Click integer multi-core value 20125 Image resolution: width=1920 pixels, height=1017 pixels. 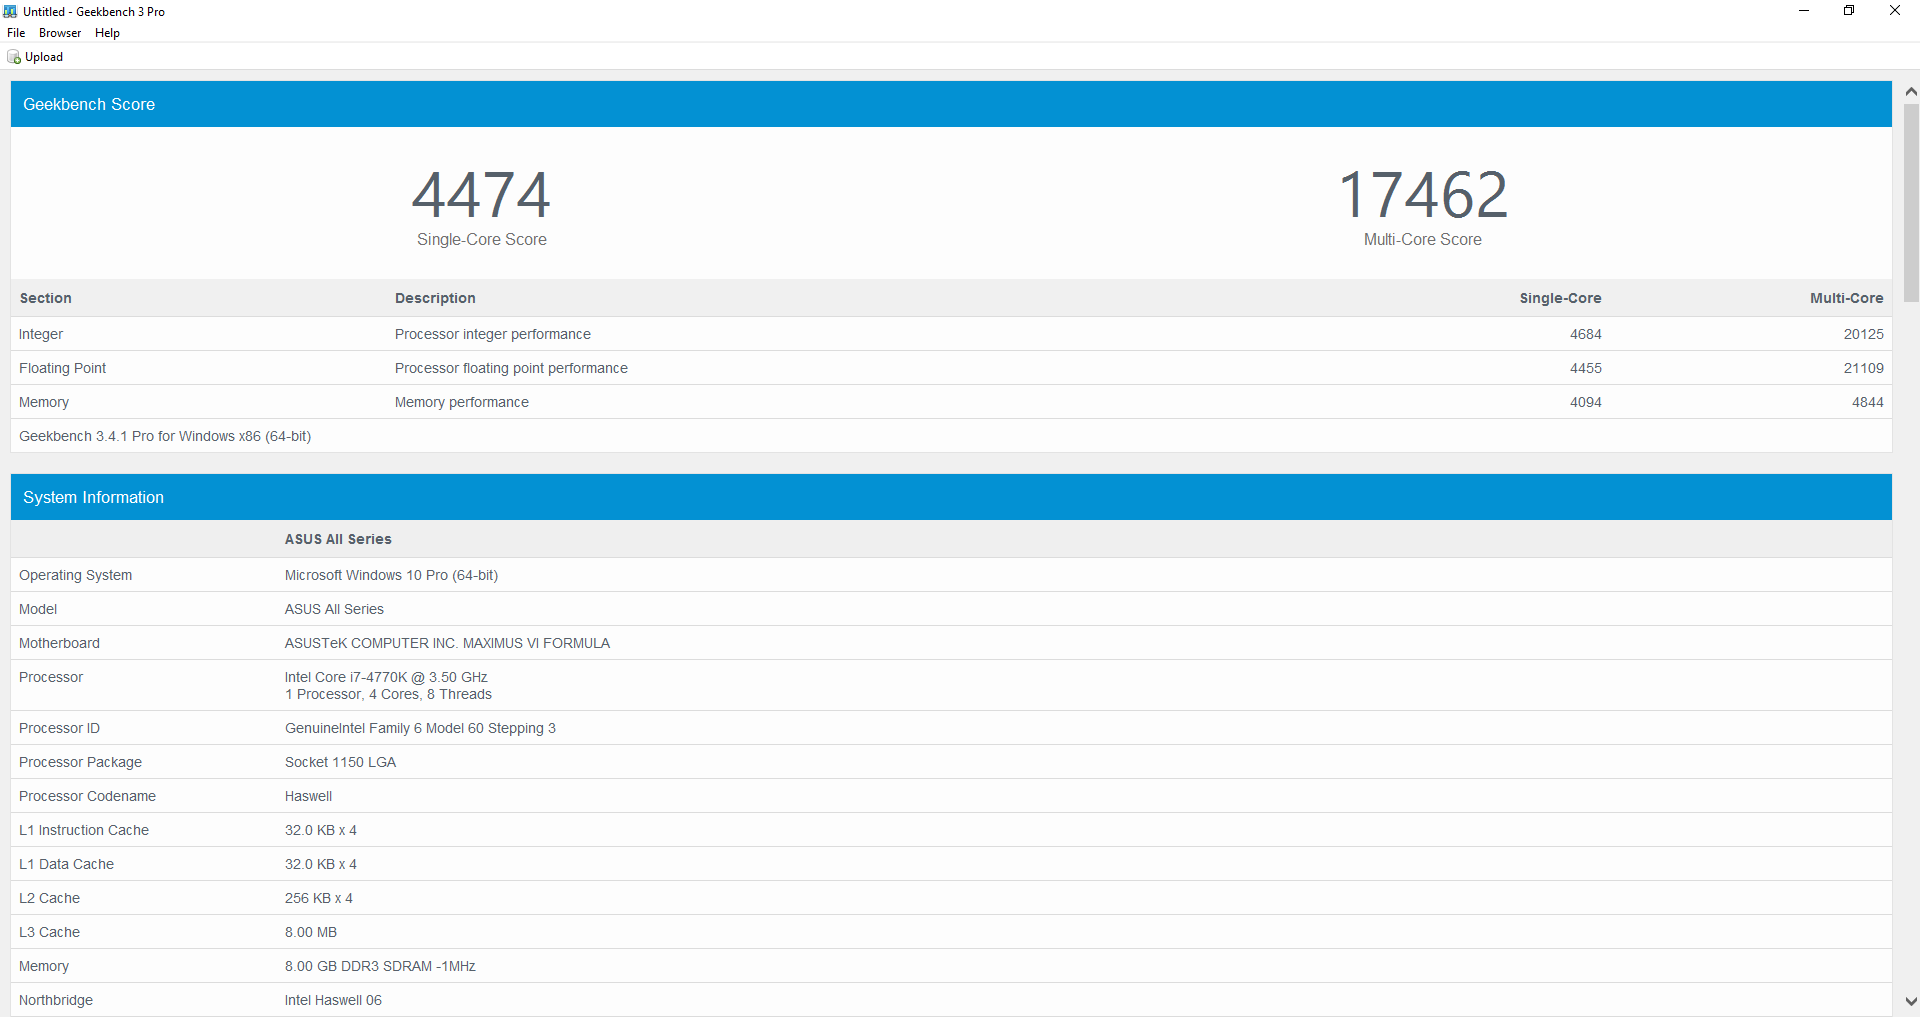point(1863,334)
